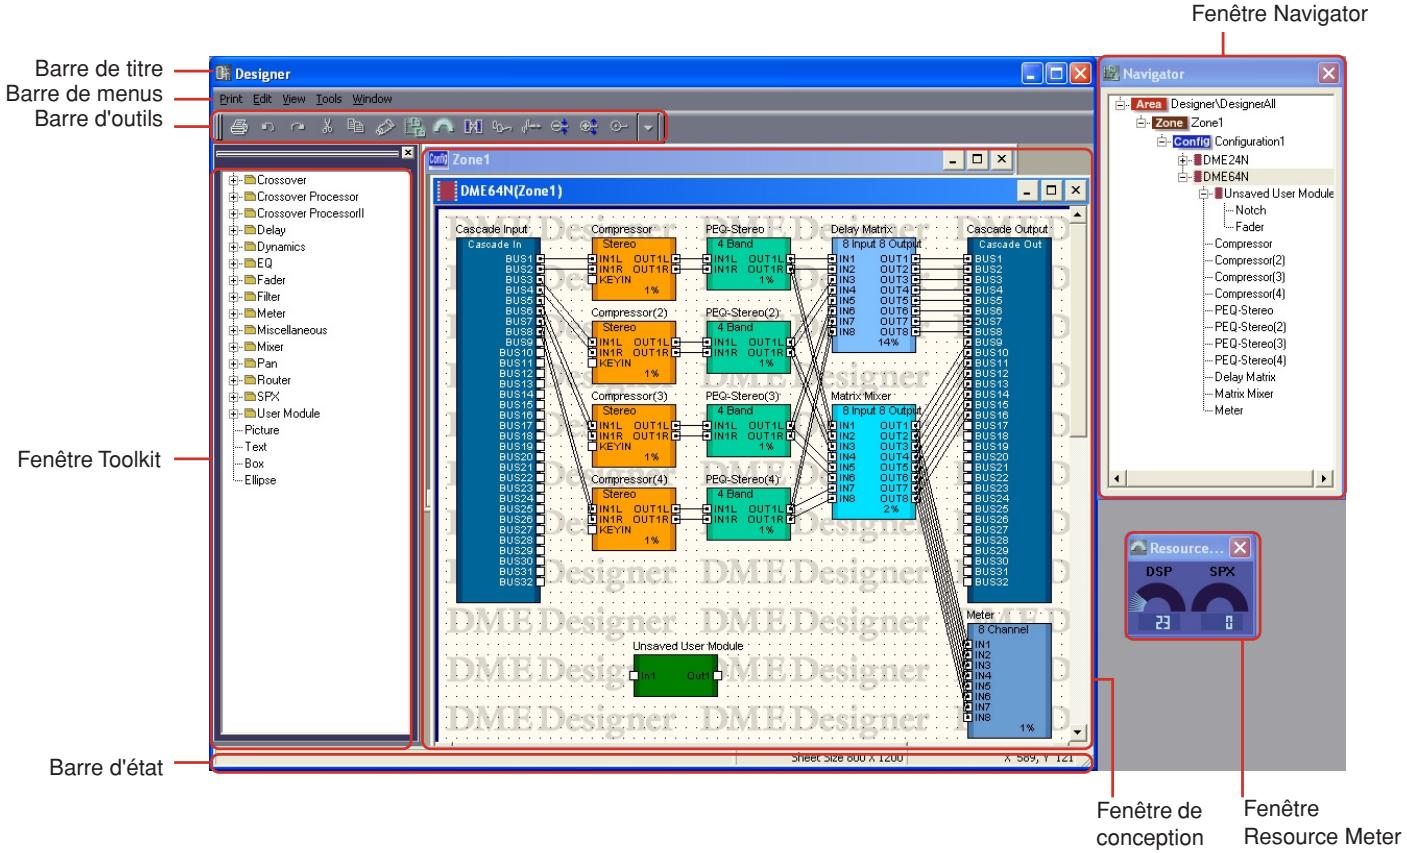Close the Toolkit panel with its X

(x=407, y=153)
